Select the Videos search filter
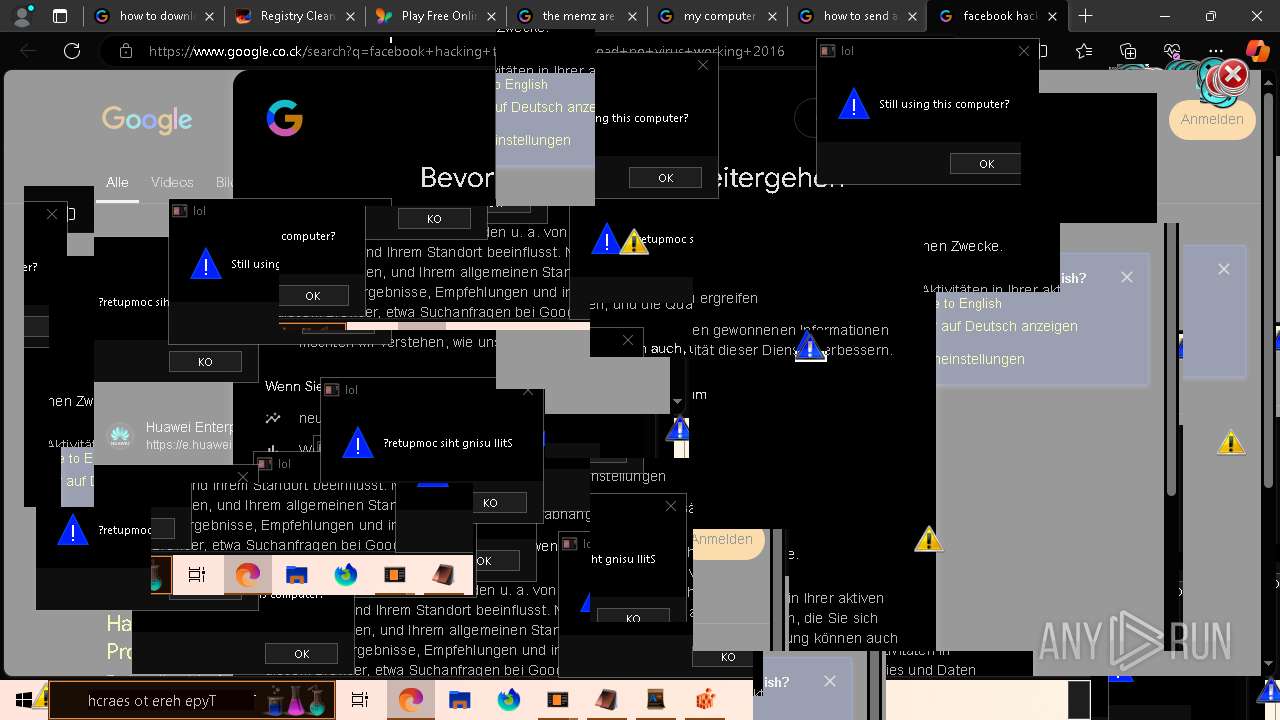Image resolution: width=1280 pixels, height=720 pixels. pyautogui.click(x=172, y=182)
